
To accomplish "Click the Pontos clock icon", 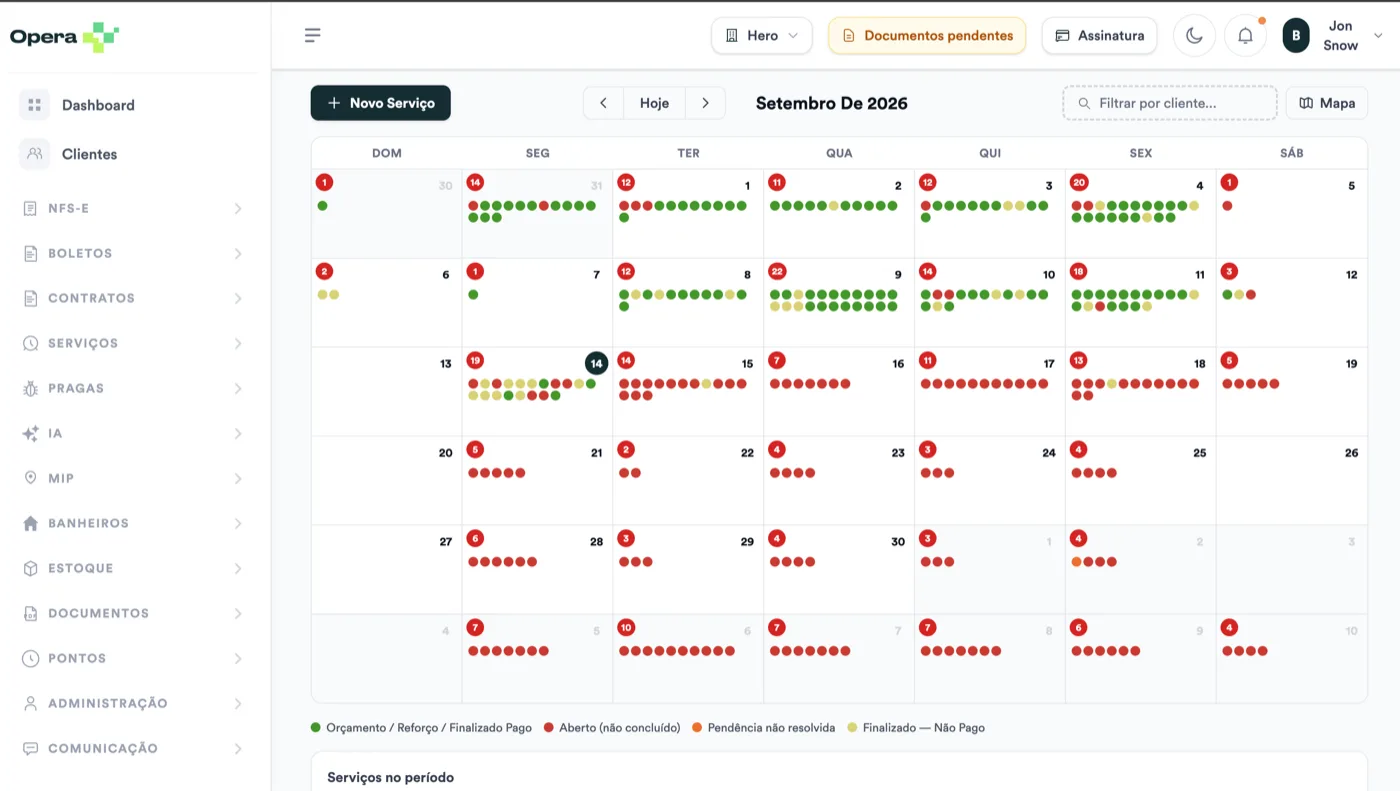I will coord(30,659).
